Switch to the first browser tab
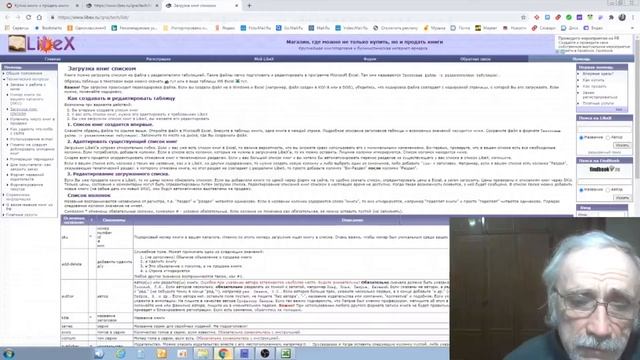The width and height of the screenshot is (640, 360). tap(42, 6)
